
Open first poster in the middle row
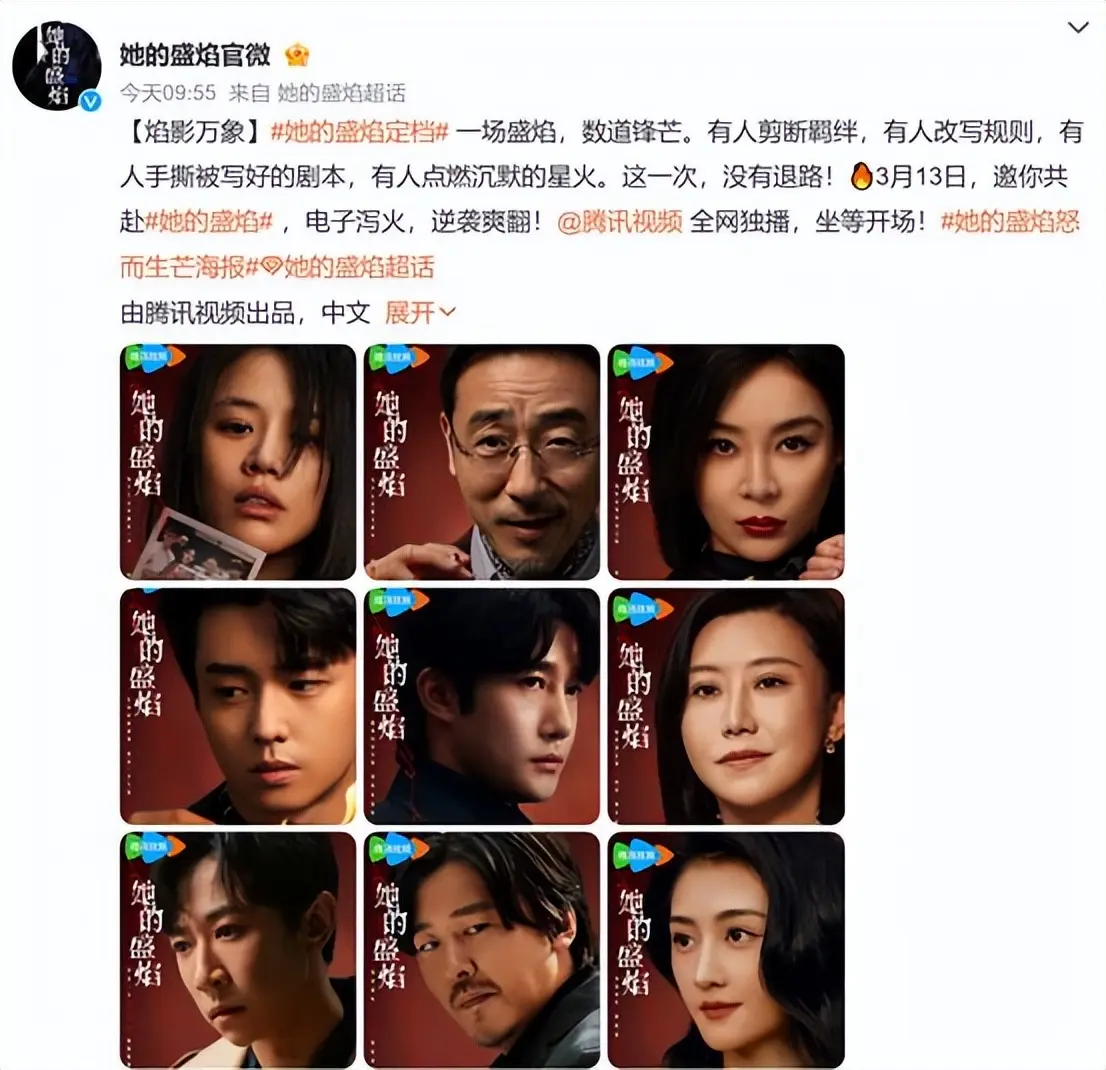pos(238,706)
